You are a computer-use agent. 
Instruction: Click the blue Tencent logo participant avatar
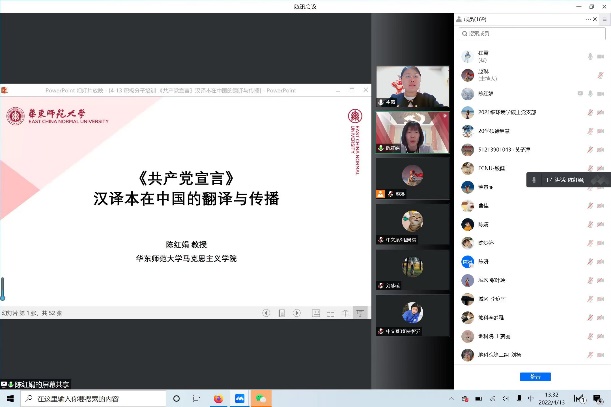pos(467,262)
